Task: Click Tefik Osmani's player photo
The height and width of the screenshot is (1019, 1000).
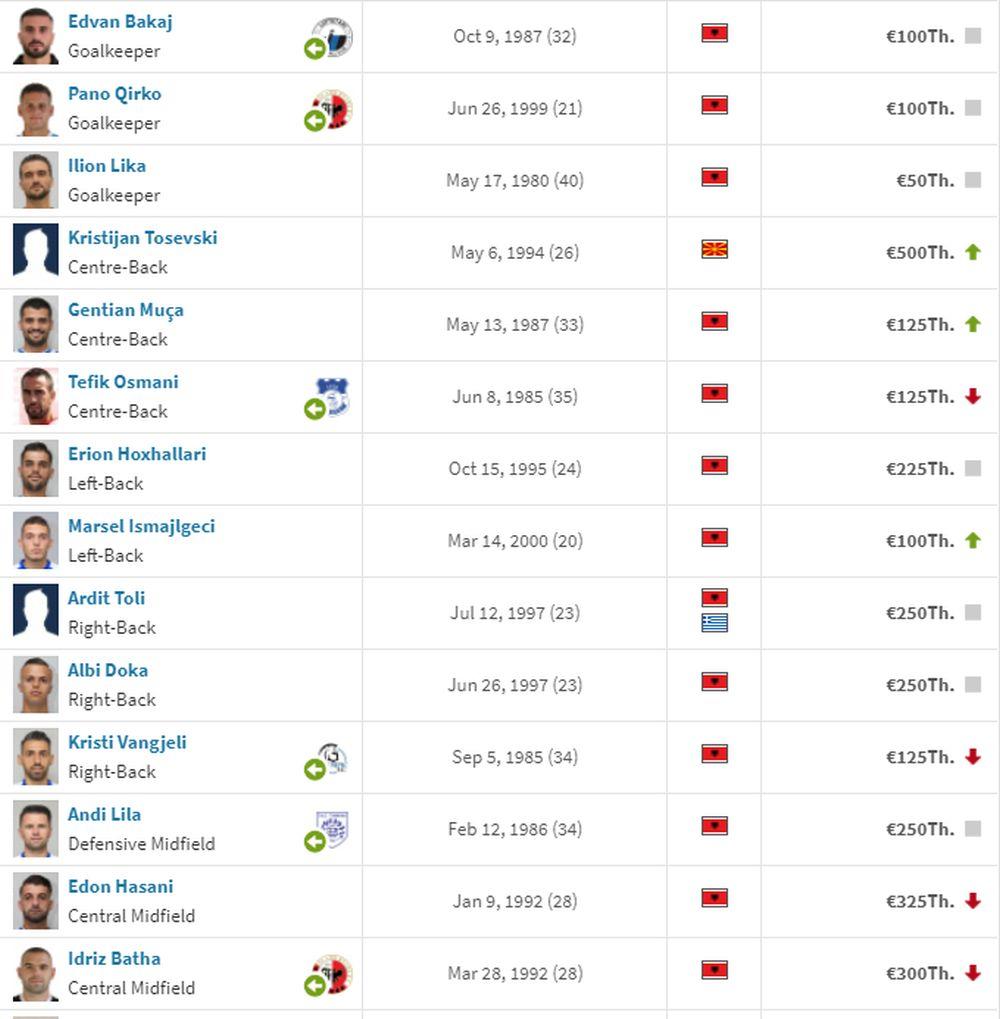Action: [x=36, y=397]
